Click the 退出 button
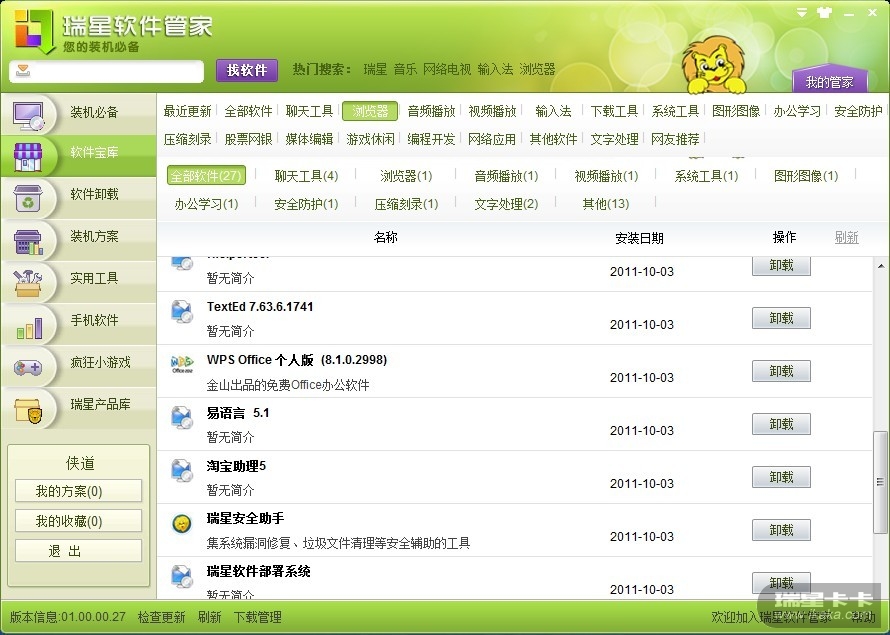 click(x=78, y=551)
